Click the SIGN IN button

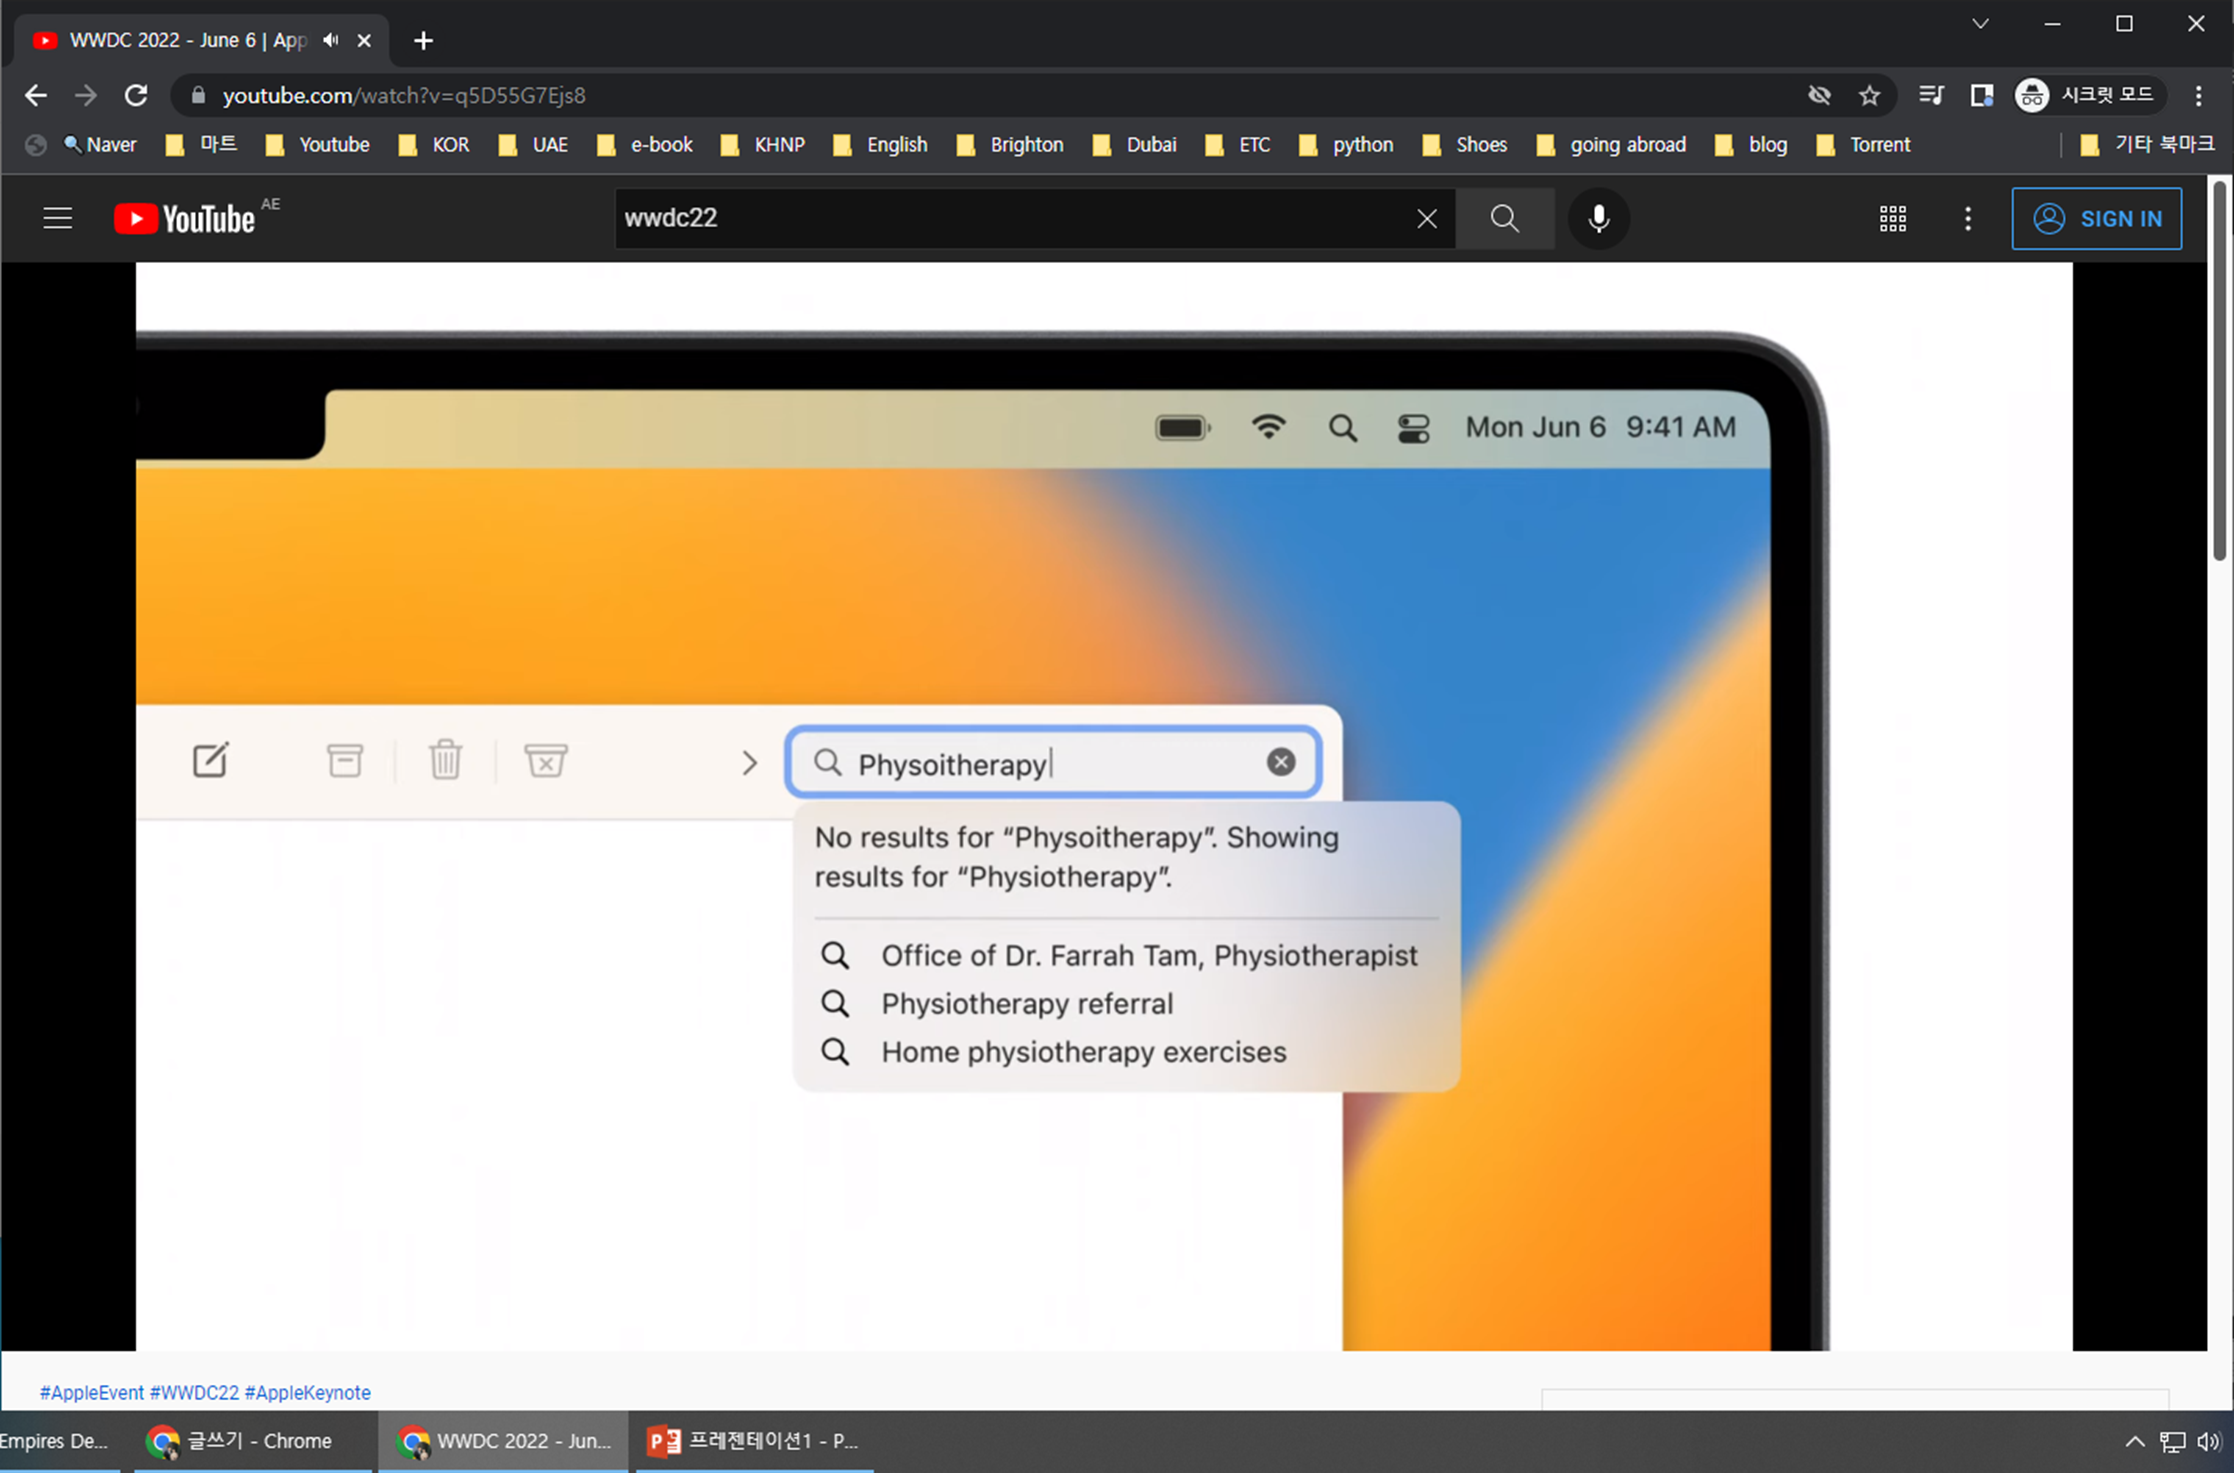[2096, 218]
